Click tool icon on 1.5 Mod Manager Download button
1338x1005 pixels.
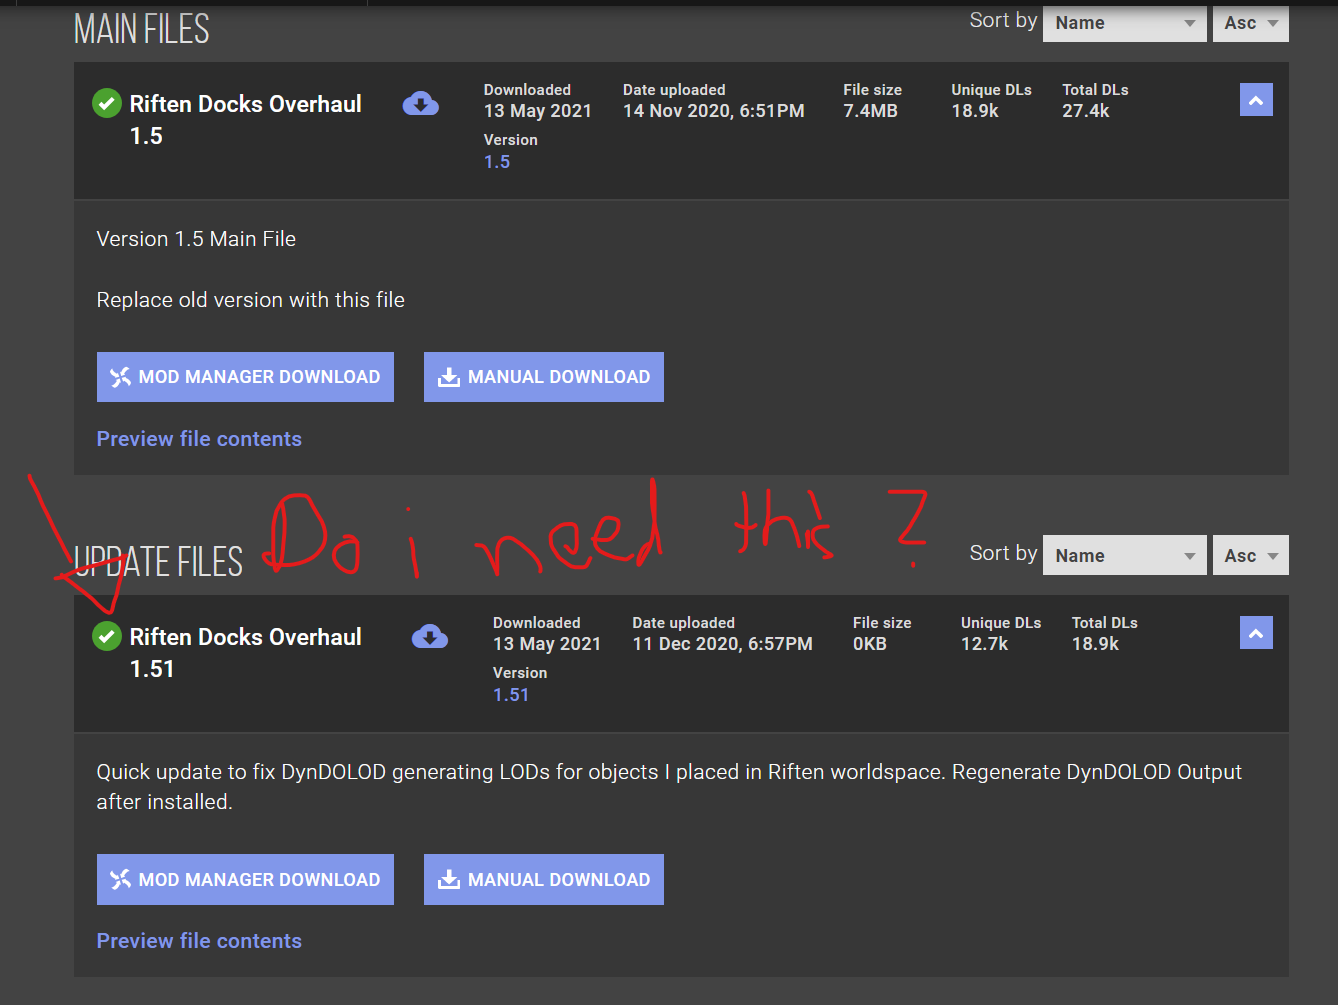(120, 377)
